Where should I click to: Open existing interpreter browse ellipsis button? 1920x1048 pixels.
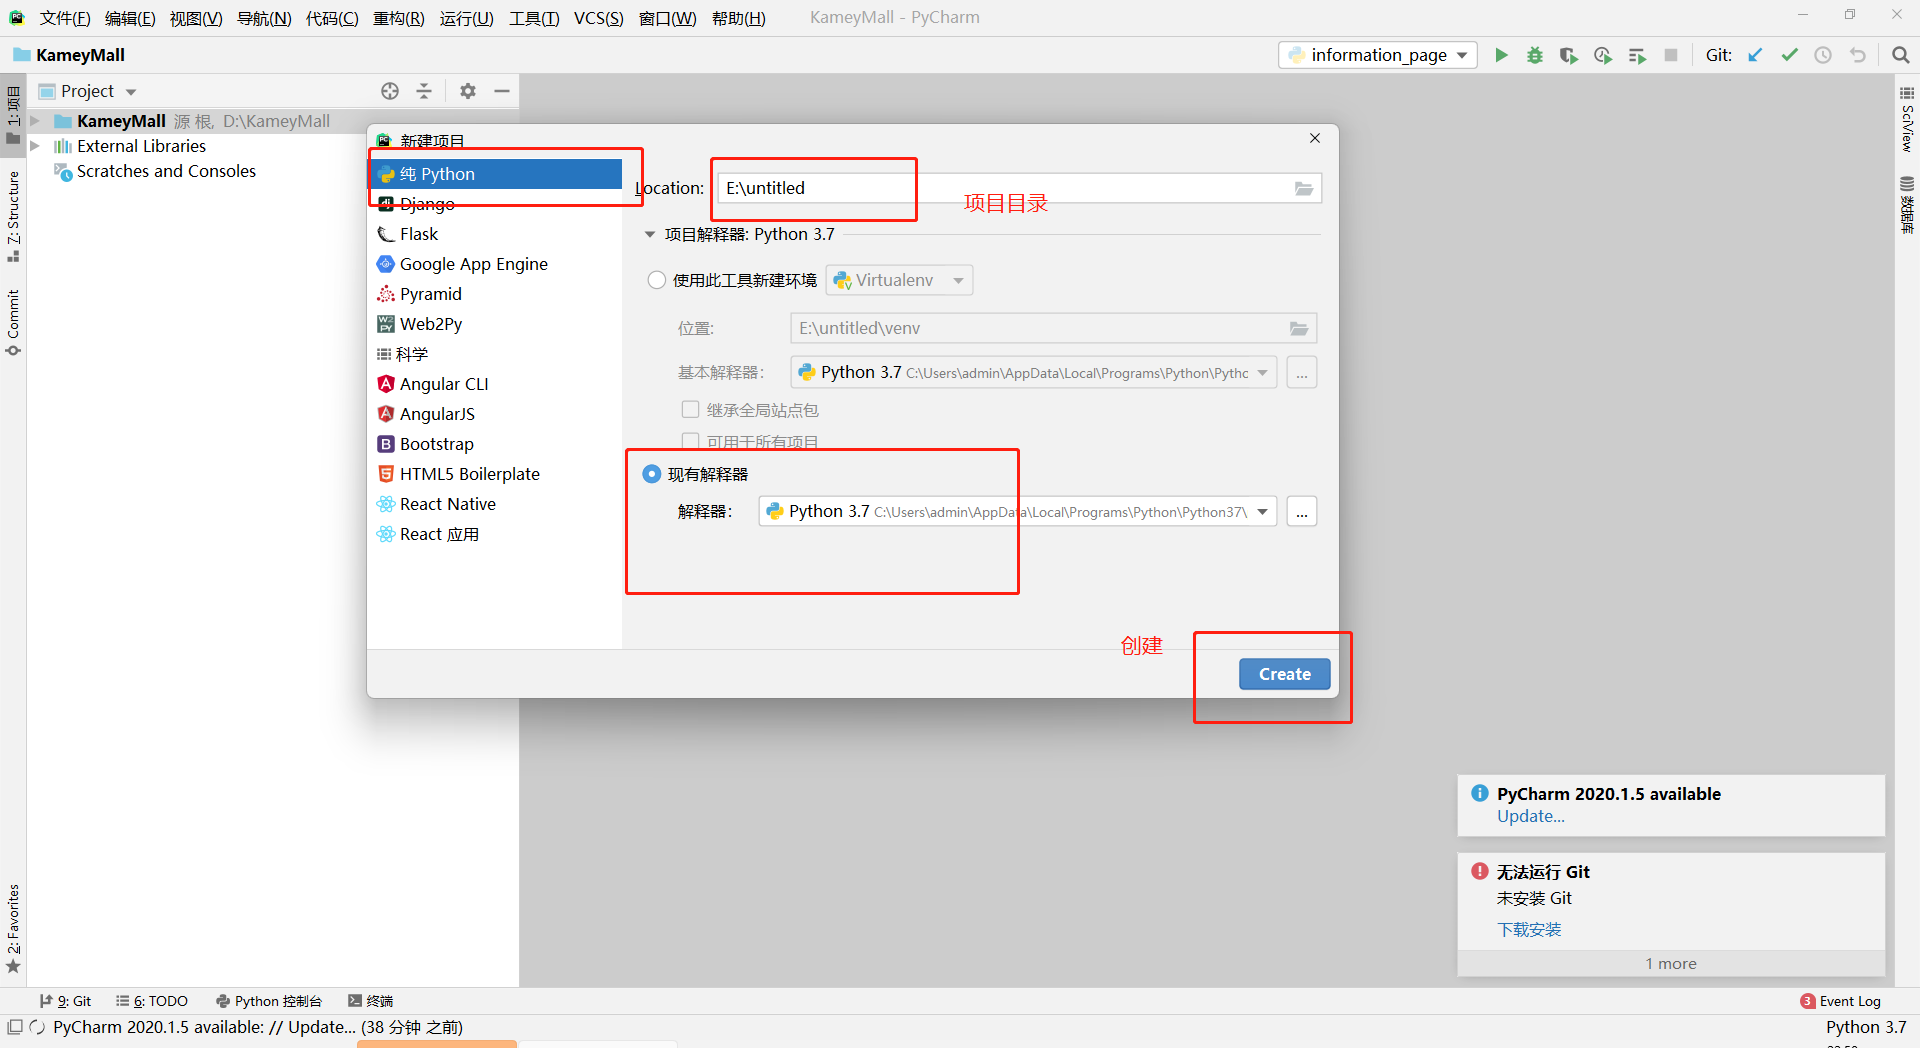[1301, 512]
